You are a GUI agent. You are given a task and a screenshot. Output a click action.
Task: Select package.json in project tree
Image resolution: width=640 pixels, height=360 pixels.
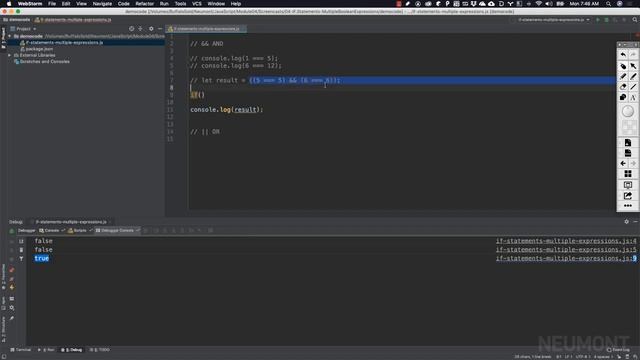(x=39, y=49)
